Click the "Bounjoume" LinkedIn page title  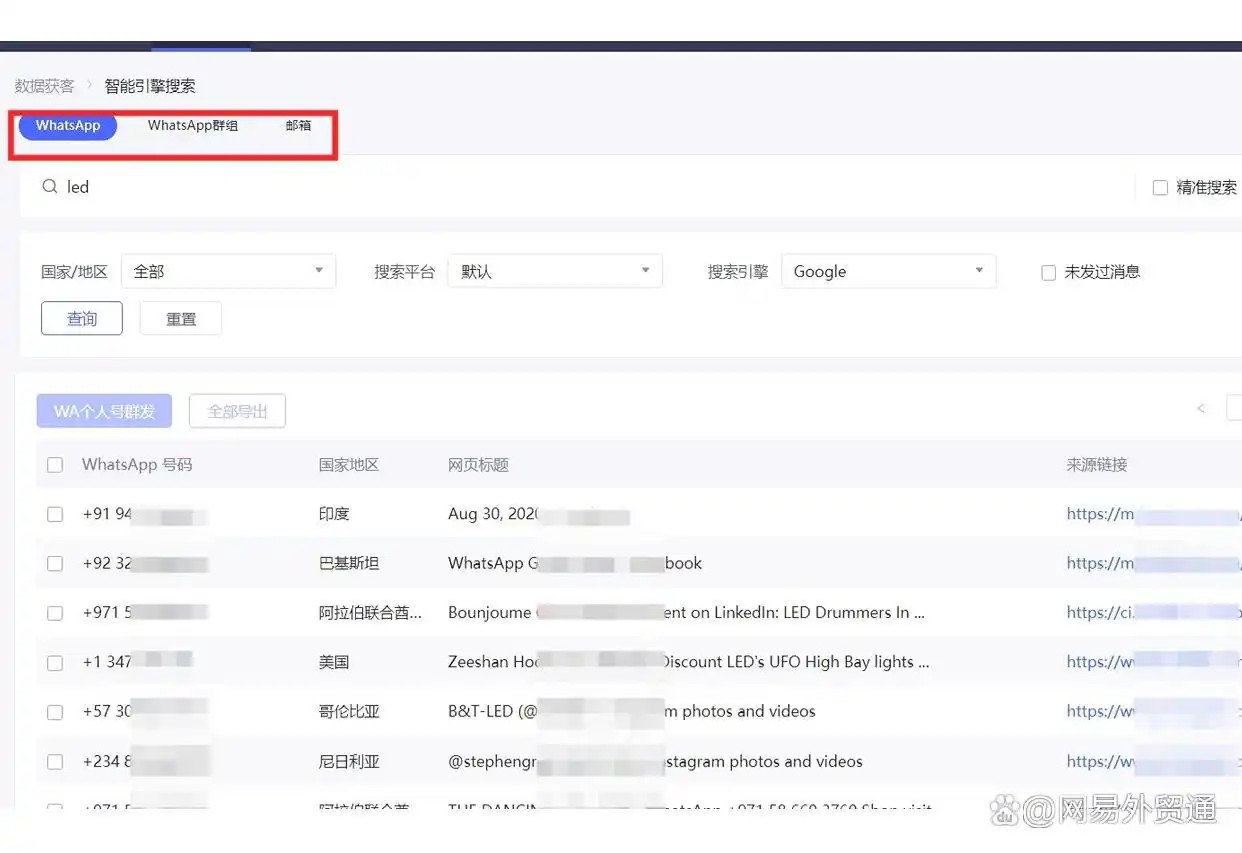686,612
